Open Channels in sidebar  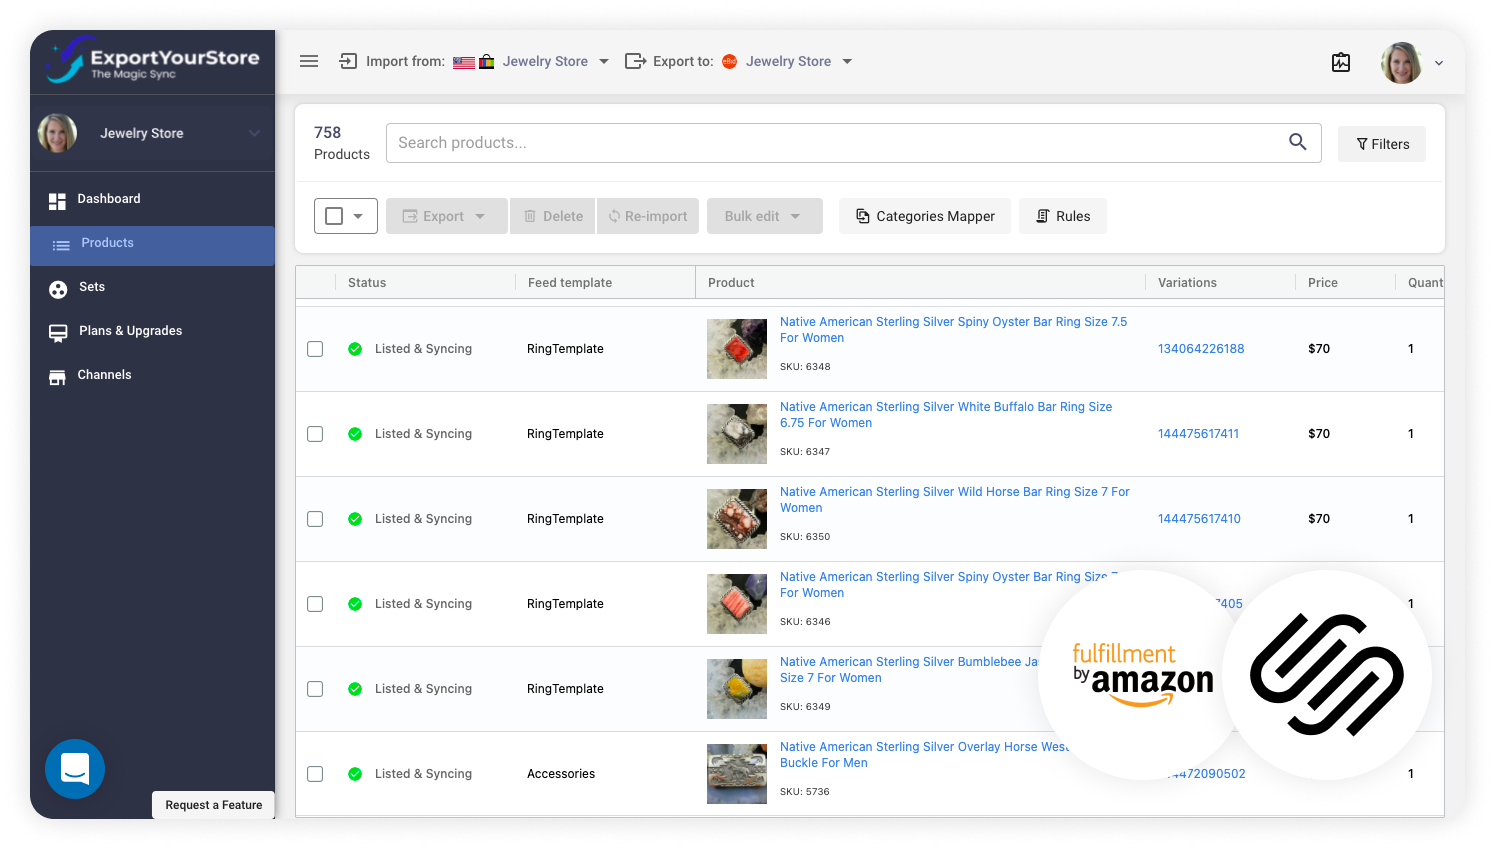pos(152,375)
